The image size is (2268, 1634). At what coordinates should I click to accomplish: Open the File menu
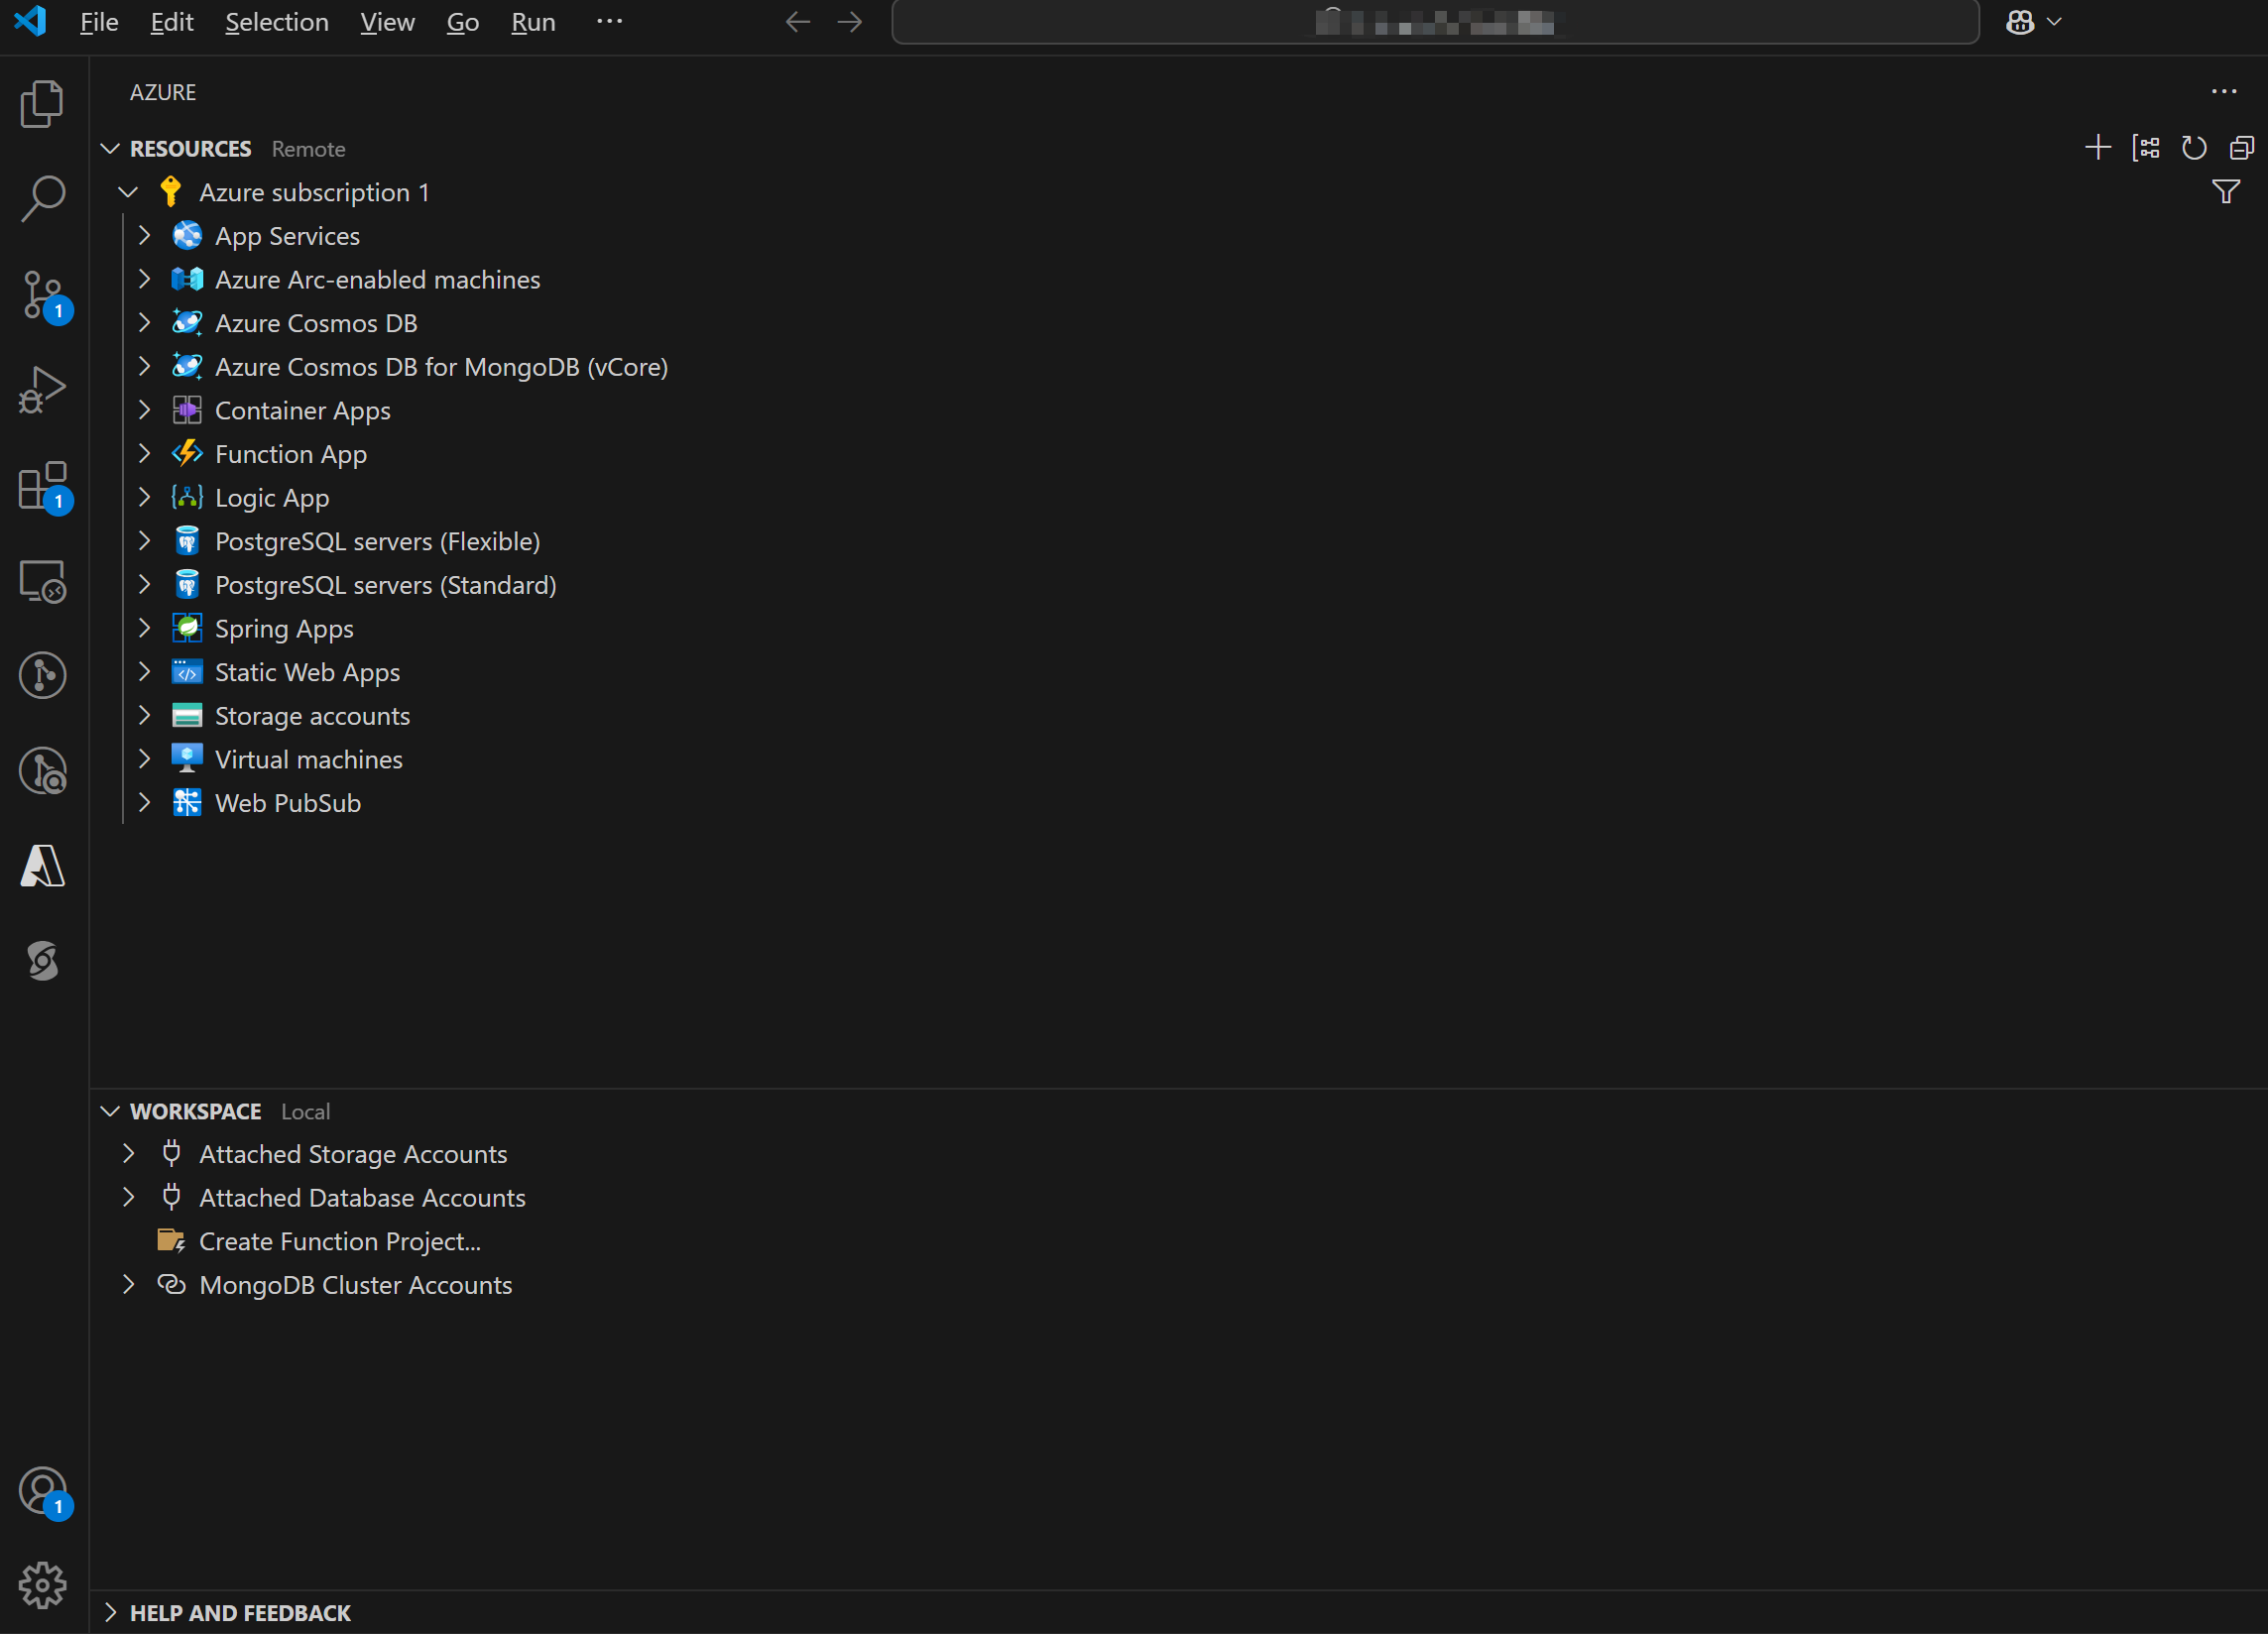tap(99, 22)
